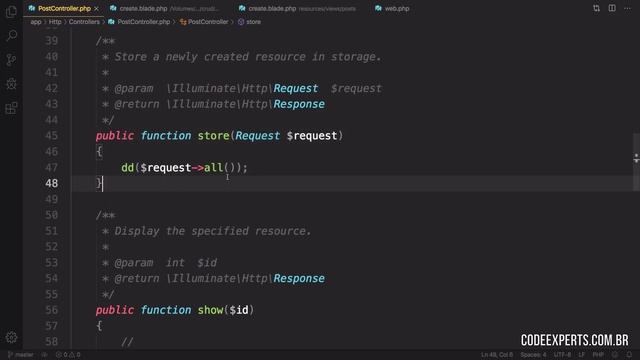Switch to the first create.blade.php tab
640x360 pixels.
click(x=164, y=9)
